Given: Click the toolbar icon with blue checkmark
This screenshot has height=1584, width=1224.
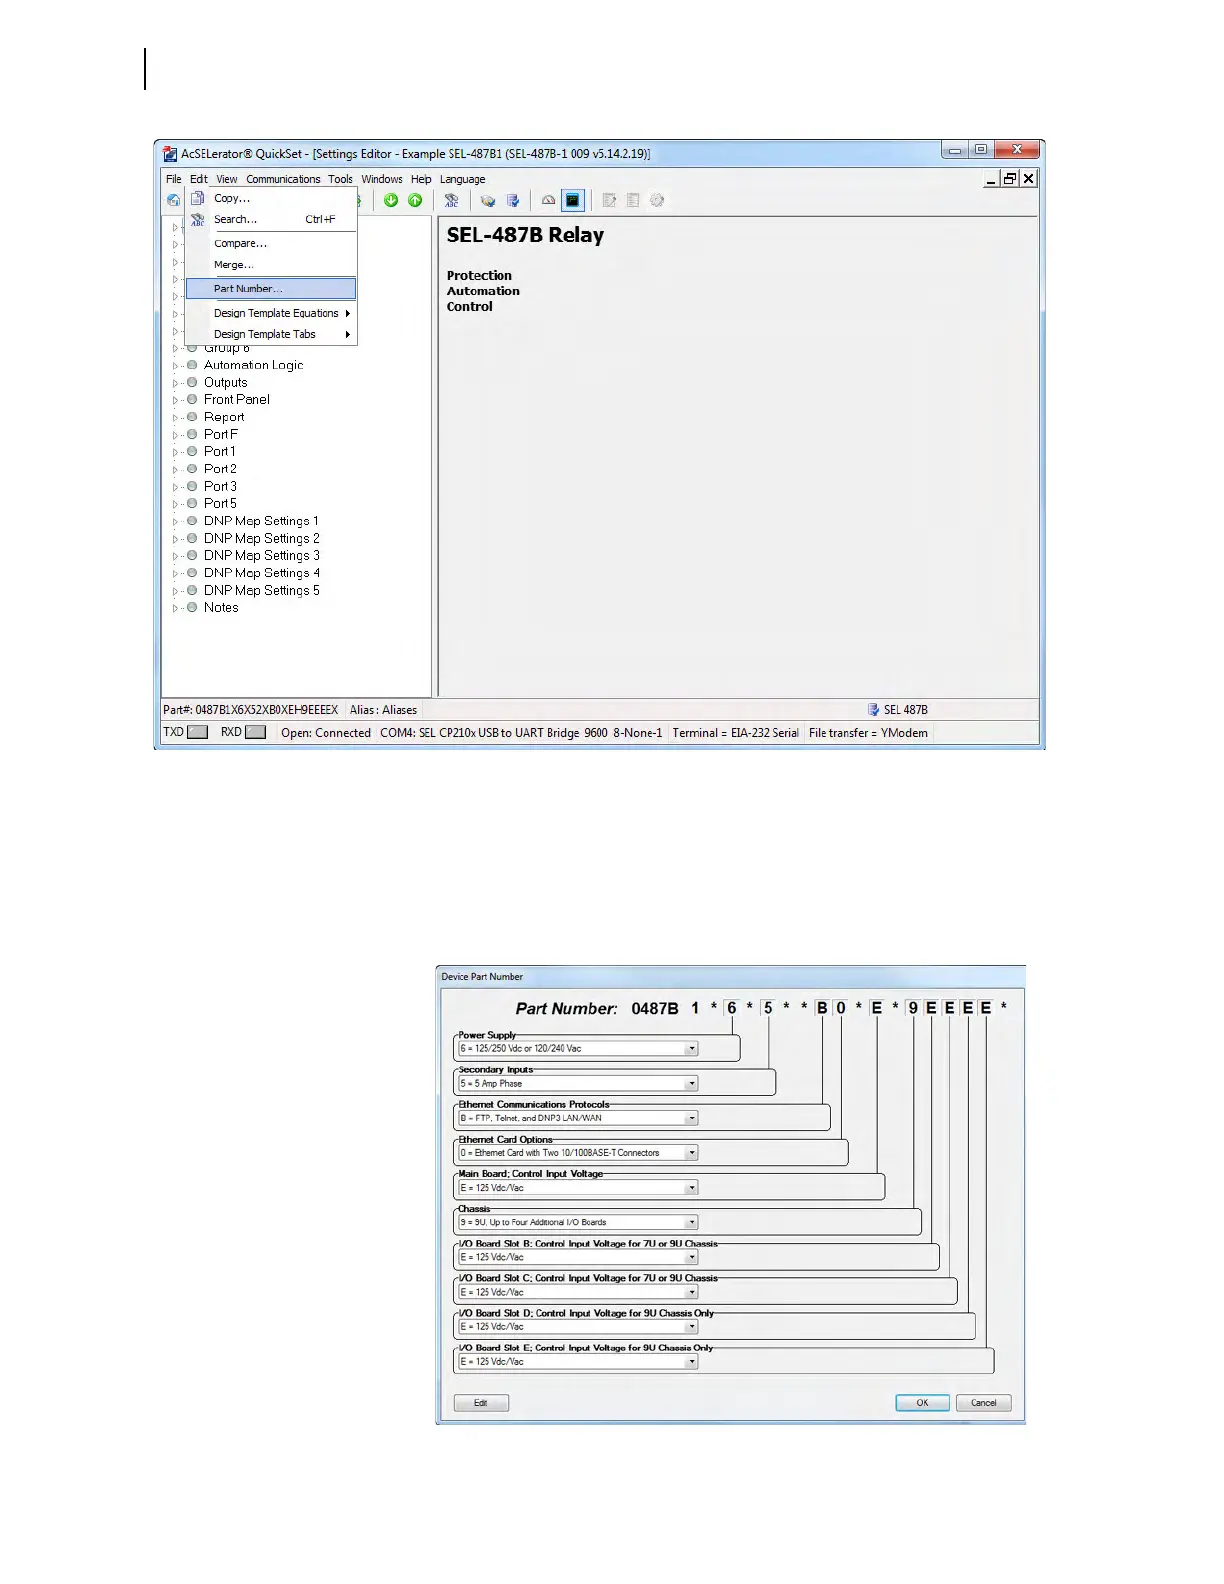Looking at the screenshot, I should (x=513, y=200).
